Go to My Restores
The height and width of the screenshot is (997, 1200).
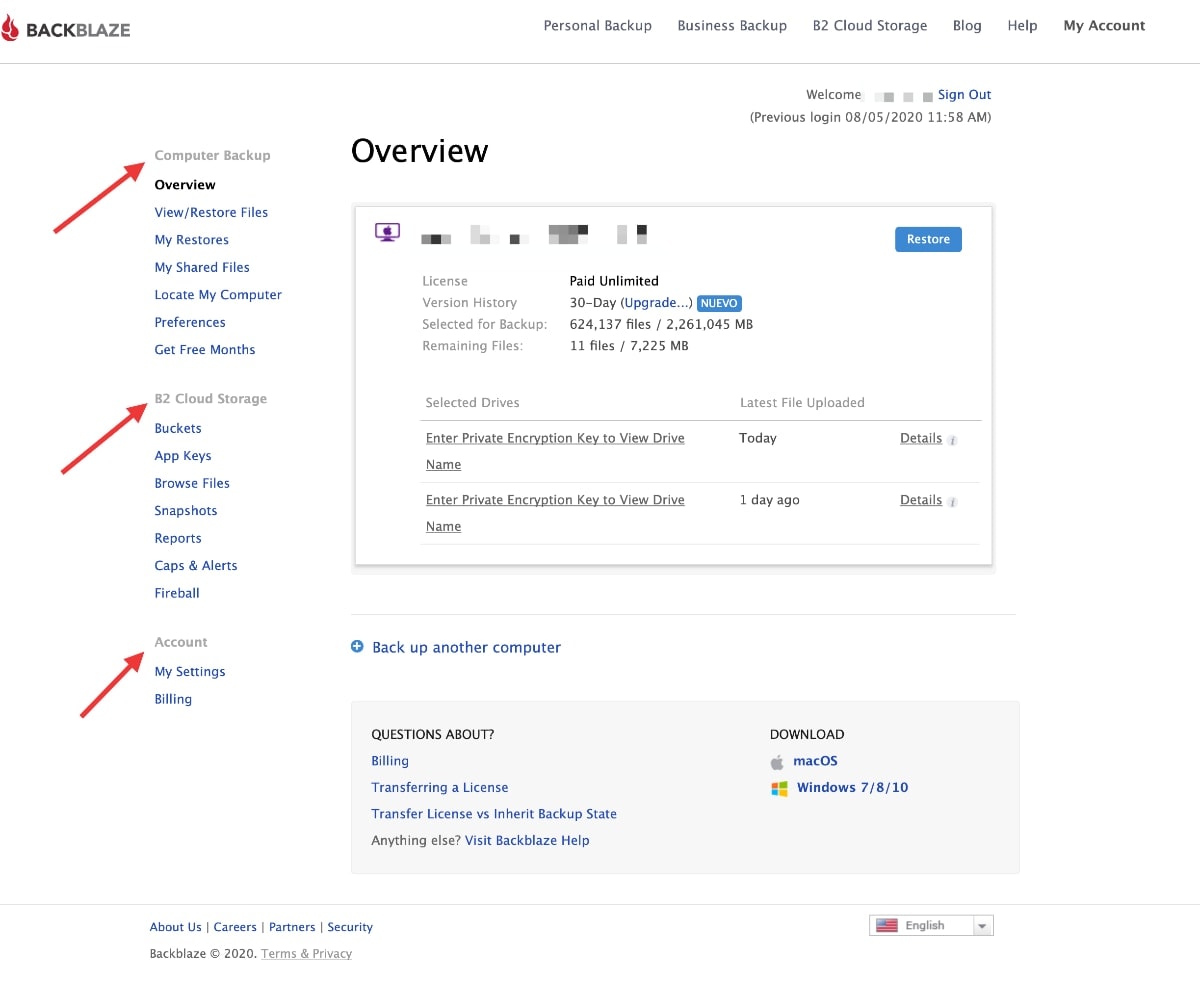(192, 240)
